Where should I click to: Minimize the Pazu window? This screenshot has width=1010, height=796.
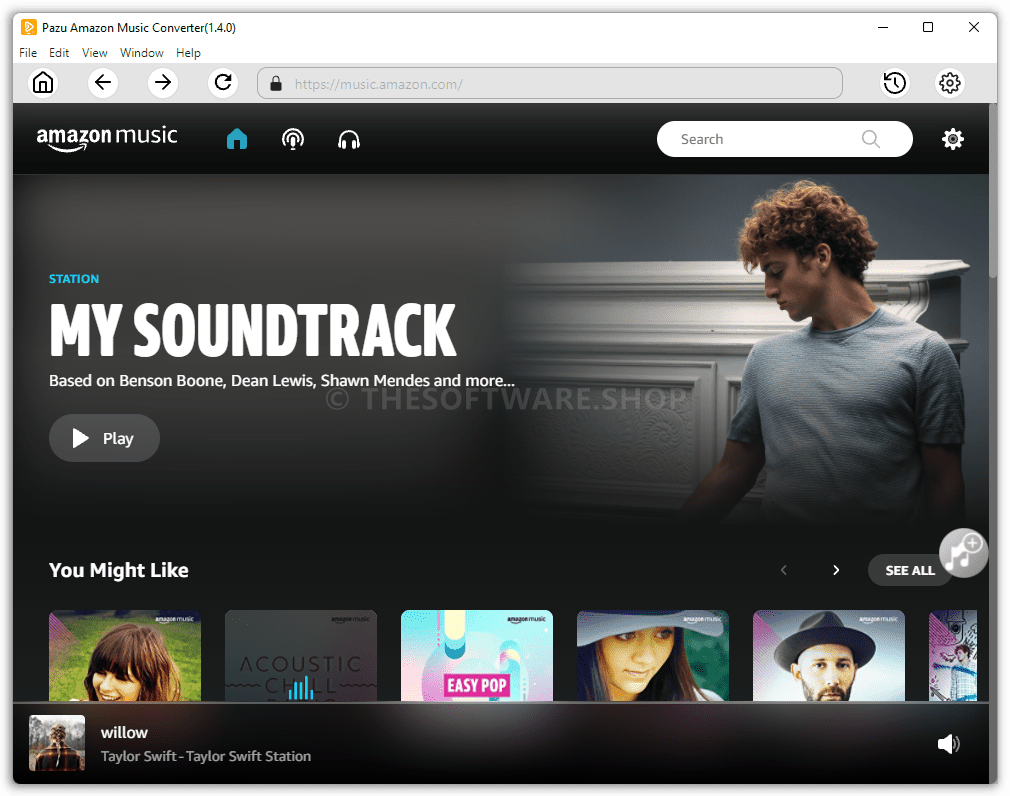[x=882, y=27]
